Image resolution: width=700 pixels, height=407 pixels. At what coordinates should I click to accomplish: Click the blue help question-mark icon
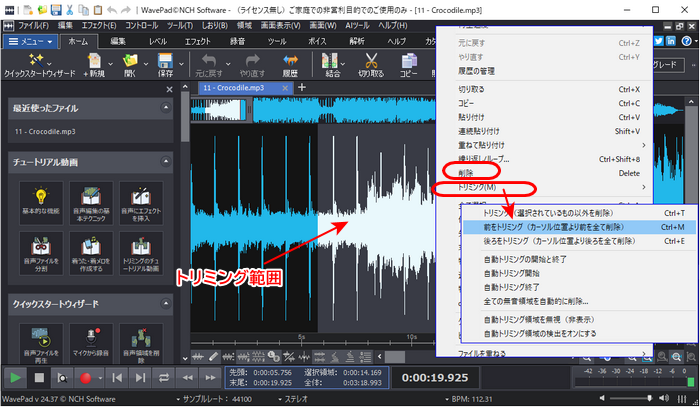click(x=686, y=41)
